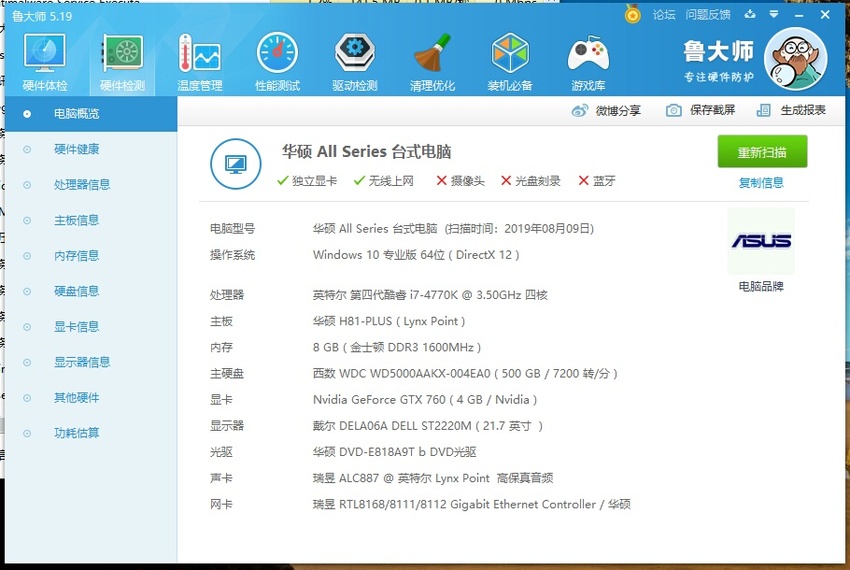
Task: Open 驱动检测 driver detection icon
Action: (355, 61)
